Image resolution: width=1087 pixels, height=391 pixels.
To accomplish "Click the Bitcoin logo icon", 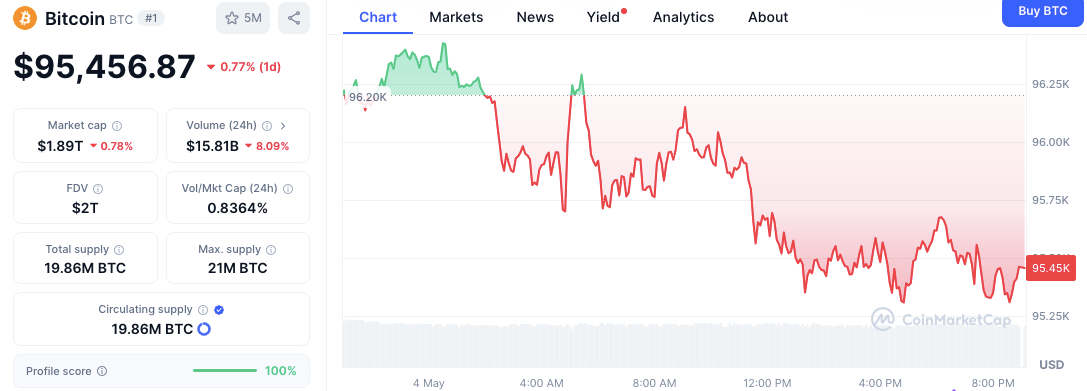I will click(25, 19).
